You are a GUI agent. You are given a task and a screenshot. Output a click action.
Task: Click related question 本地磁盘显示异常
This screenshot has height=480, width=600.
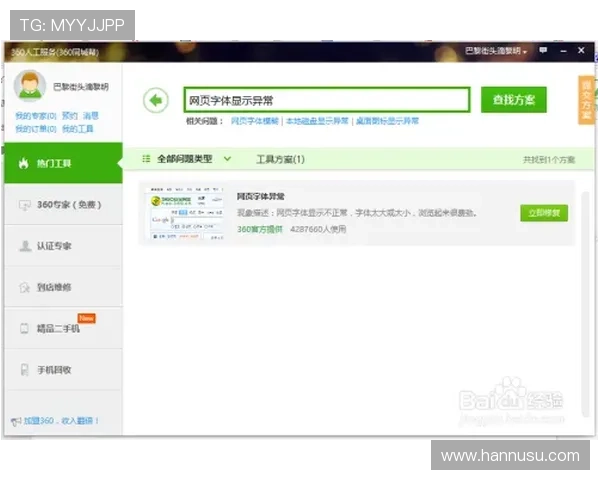click(x=317, y=121)
